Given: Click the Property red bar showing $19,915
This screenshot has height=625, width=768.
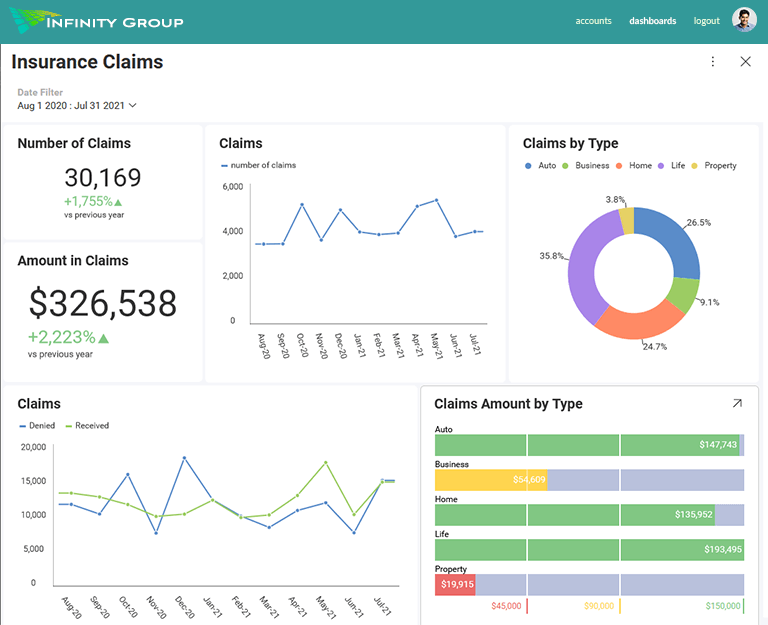Looking at the screenshot, I should pyautogui.click(x=456, y=584).
